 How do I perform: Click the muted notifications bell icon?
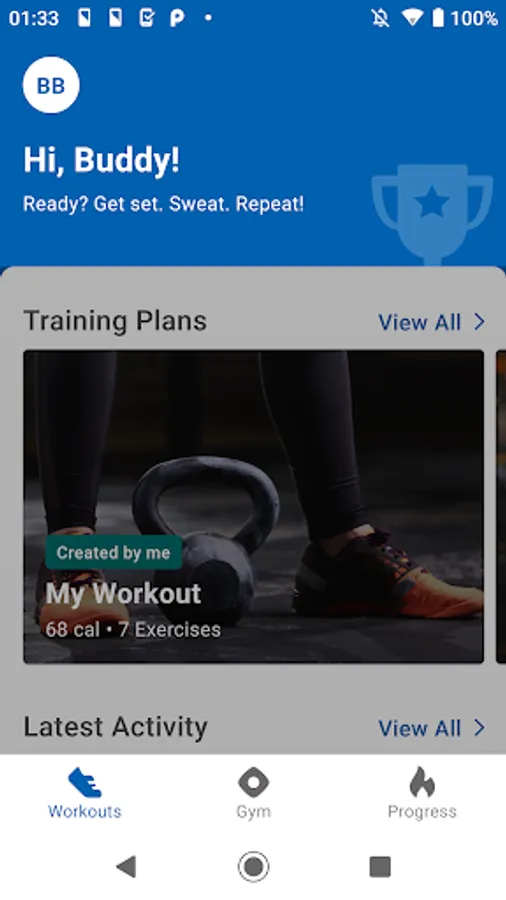tap(380, 18)
